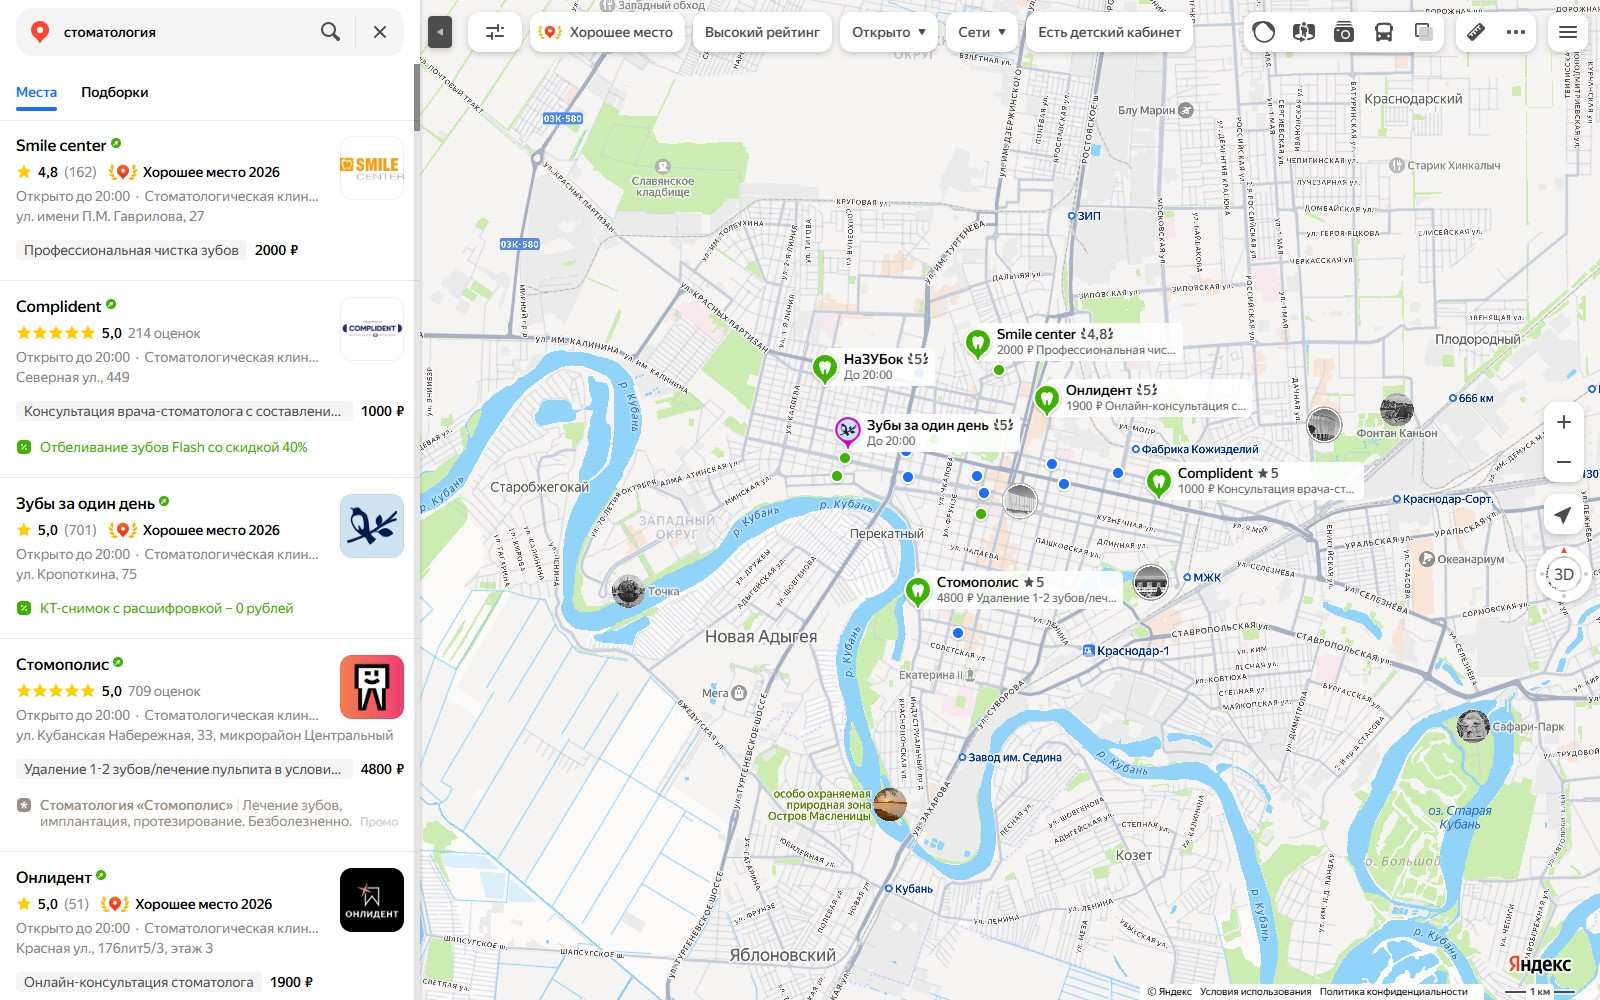Click the Точка photo marker on map
Screen dimensions: 1600x1000
(x=628, y=591)
